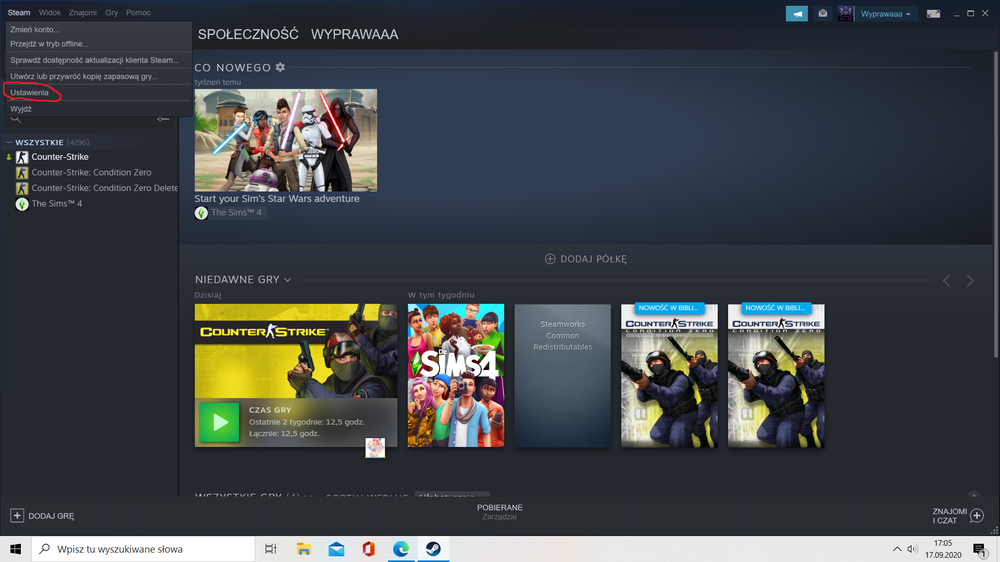
Task: Open the Windows Start menu
Action: 15,549
